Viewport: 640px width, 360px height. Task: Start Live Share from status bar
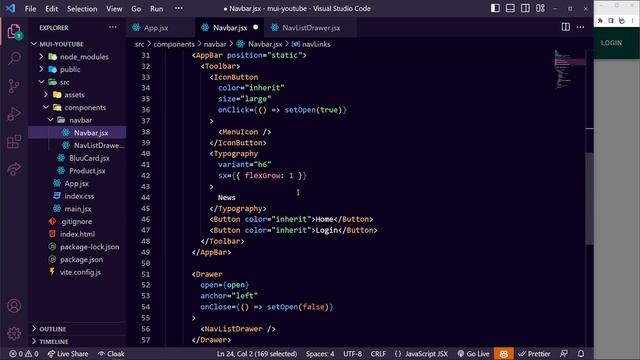point(68,354)
